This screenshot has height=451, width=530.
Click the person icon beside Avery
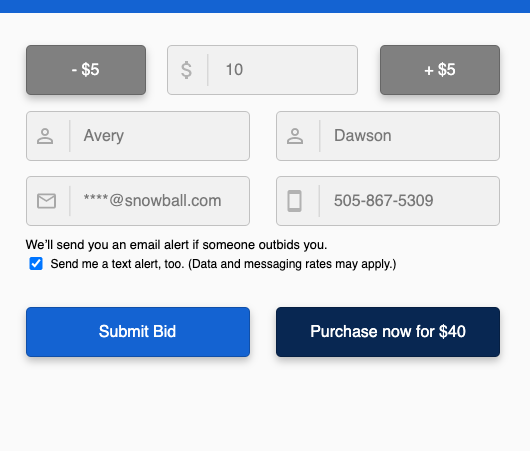(45, 136)
